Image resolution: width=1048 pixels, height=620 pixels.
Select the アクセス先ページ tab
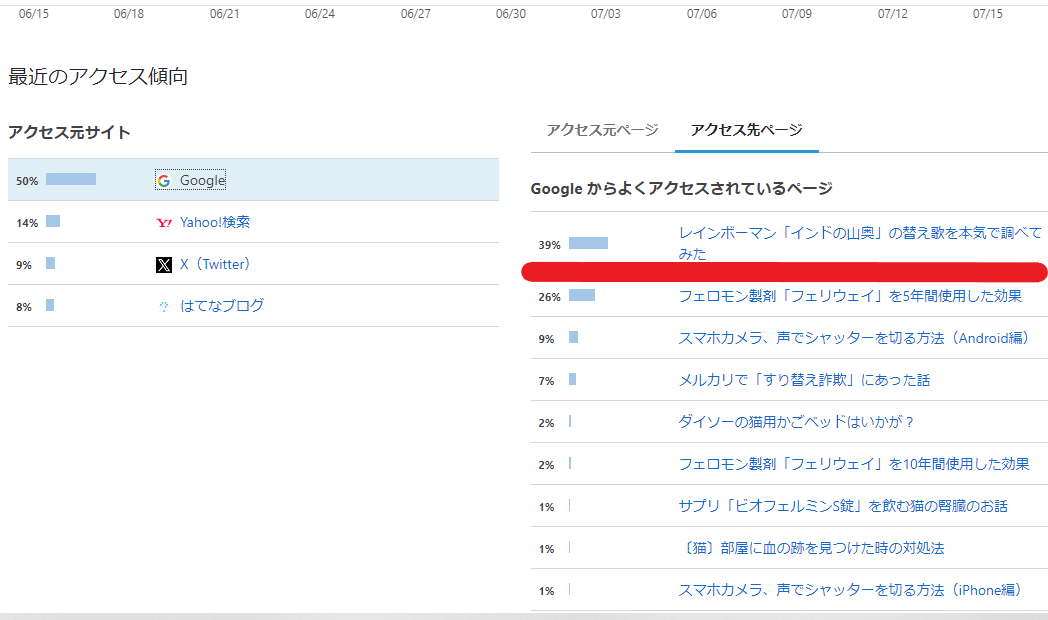(x=746, y=130)
